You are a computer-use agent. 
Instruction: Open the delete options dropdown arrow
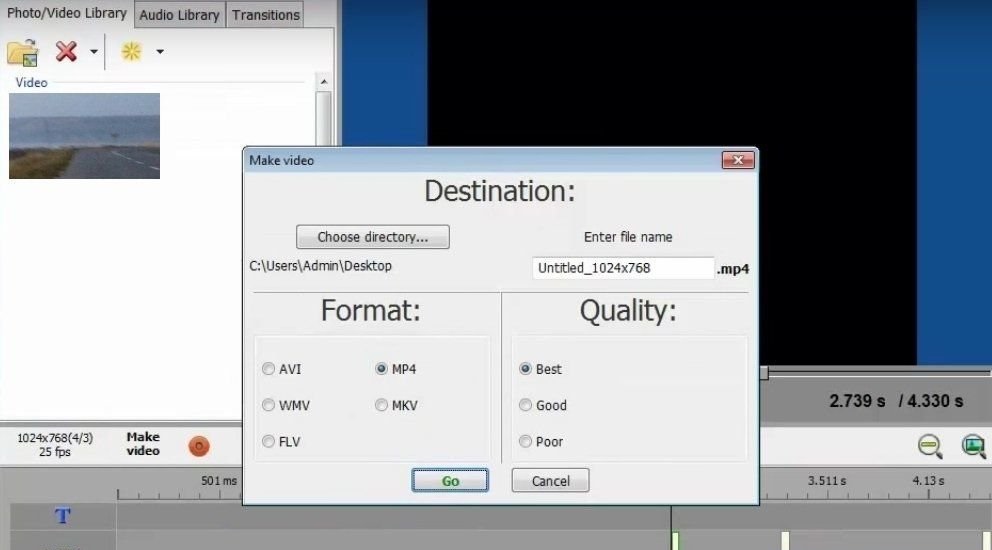coord(94,52)
